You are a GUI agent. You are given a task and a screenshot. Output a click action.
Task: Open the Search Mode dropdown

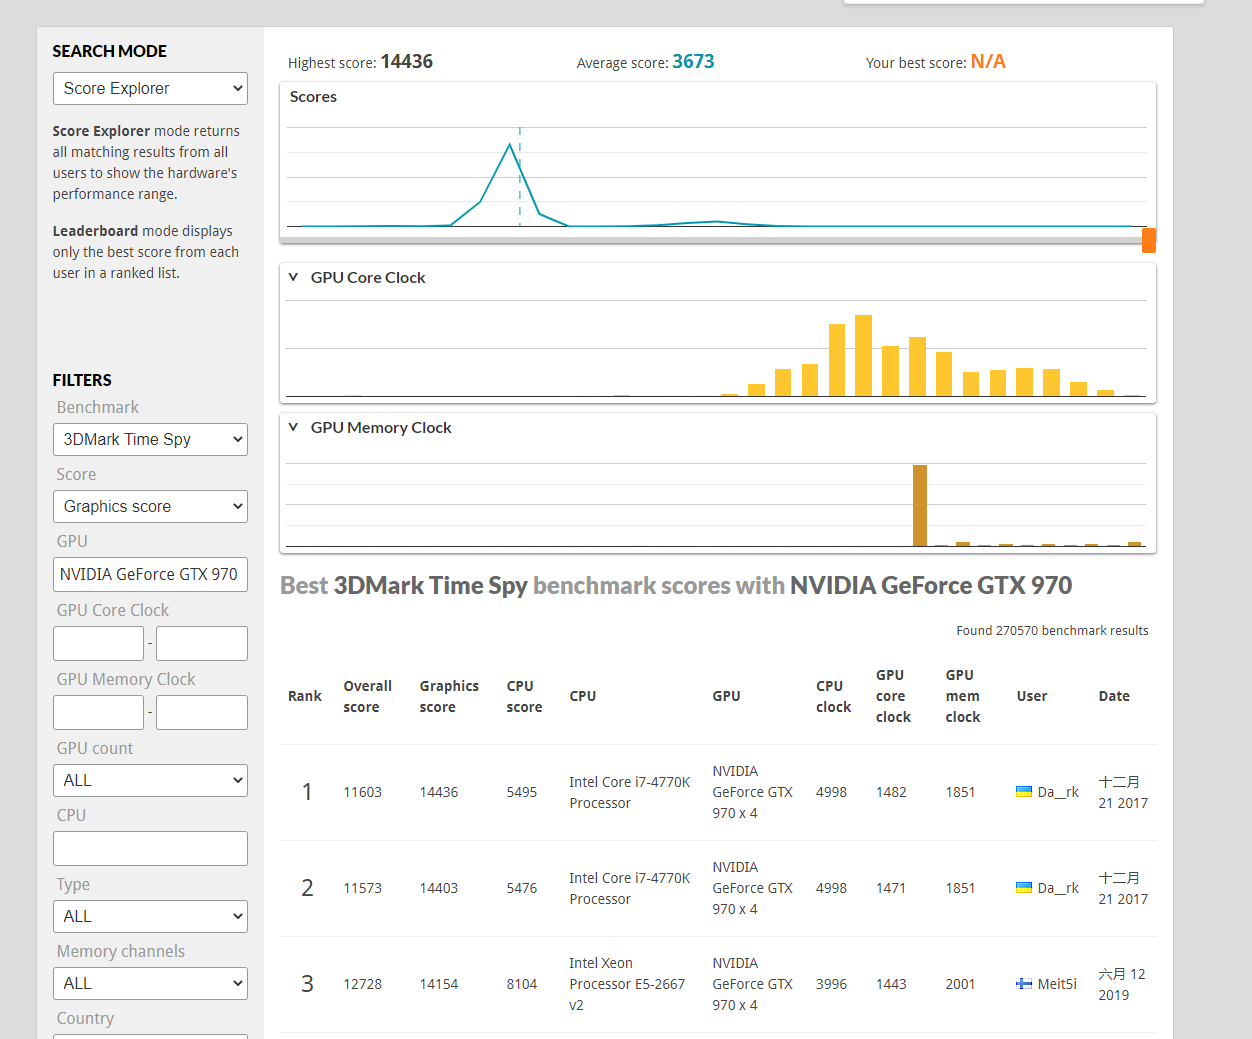[x=150, y=88]
